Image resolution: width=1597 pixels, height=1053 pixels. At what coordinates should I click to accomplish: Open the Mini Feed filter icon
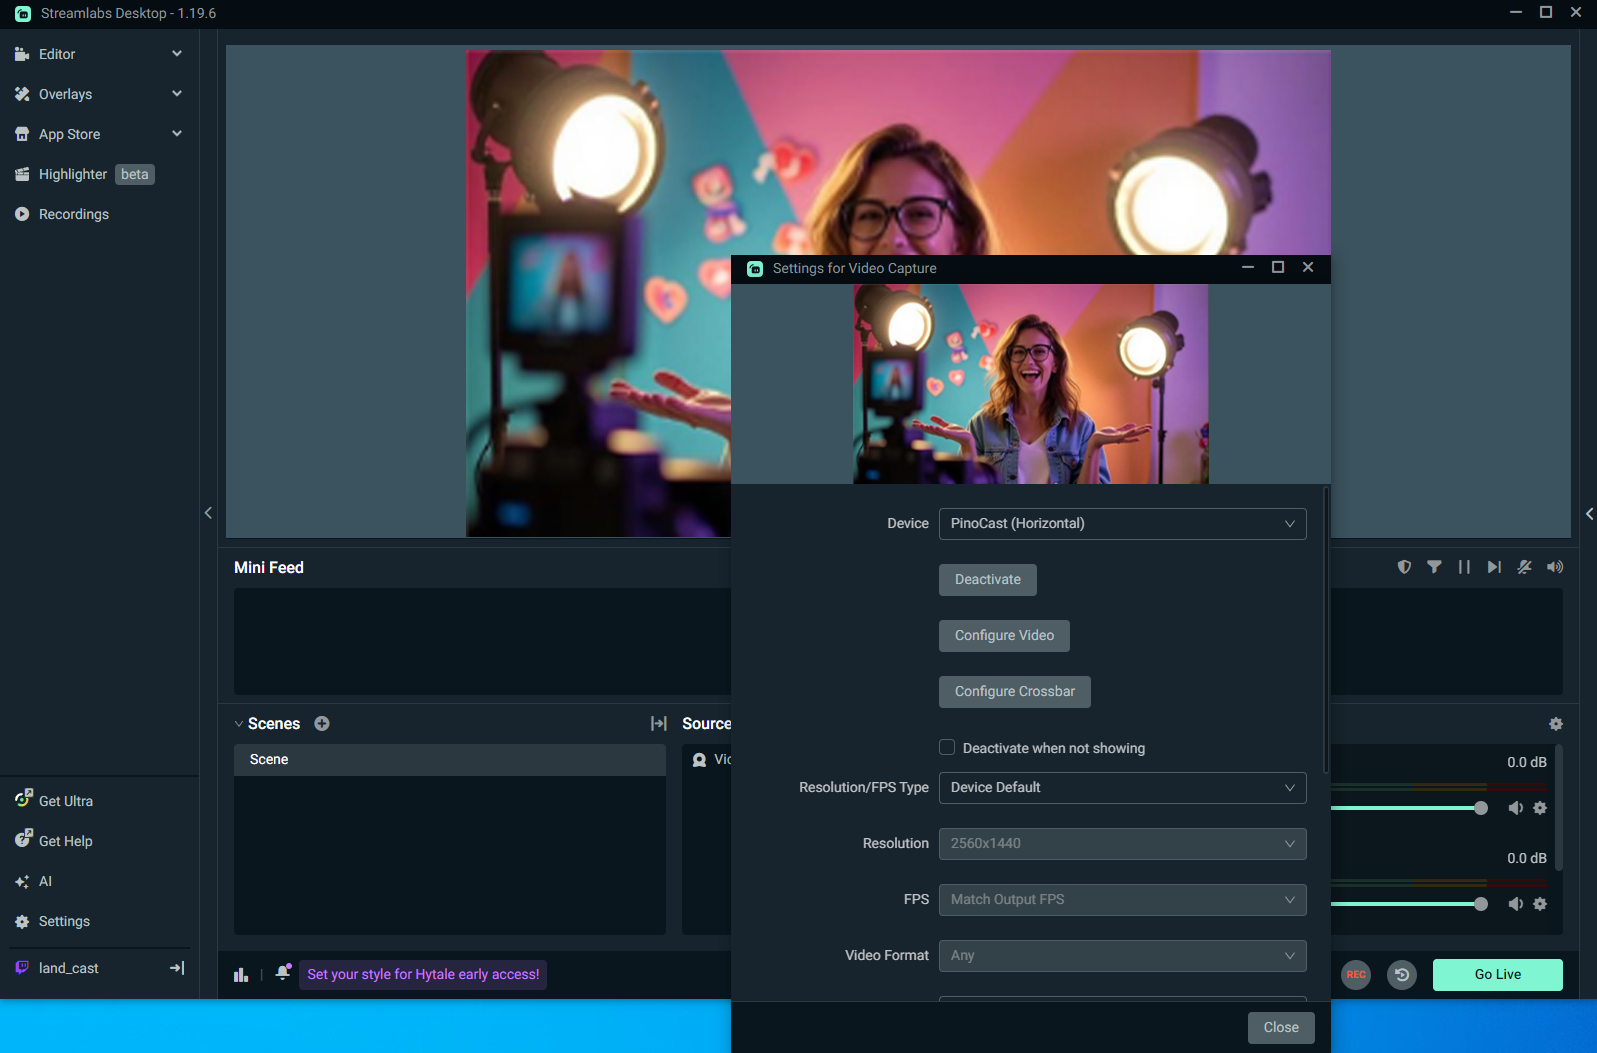(x=1434, y=567)
